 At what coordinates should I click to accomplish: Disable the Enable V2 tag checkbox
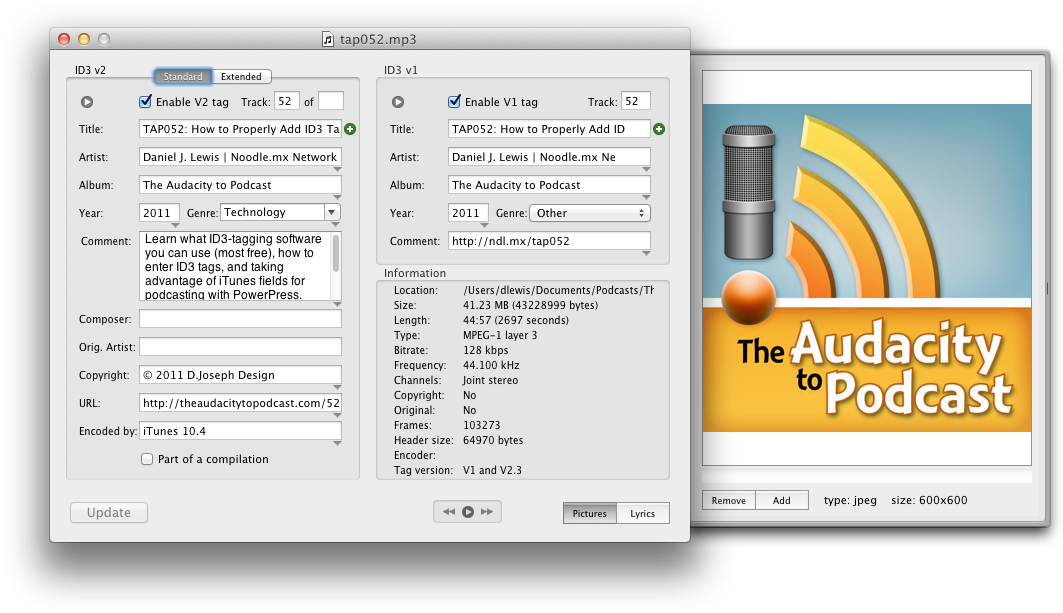[146, 102]
